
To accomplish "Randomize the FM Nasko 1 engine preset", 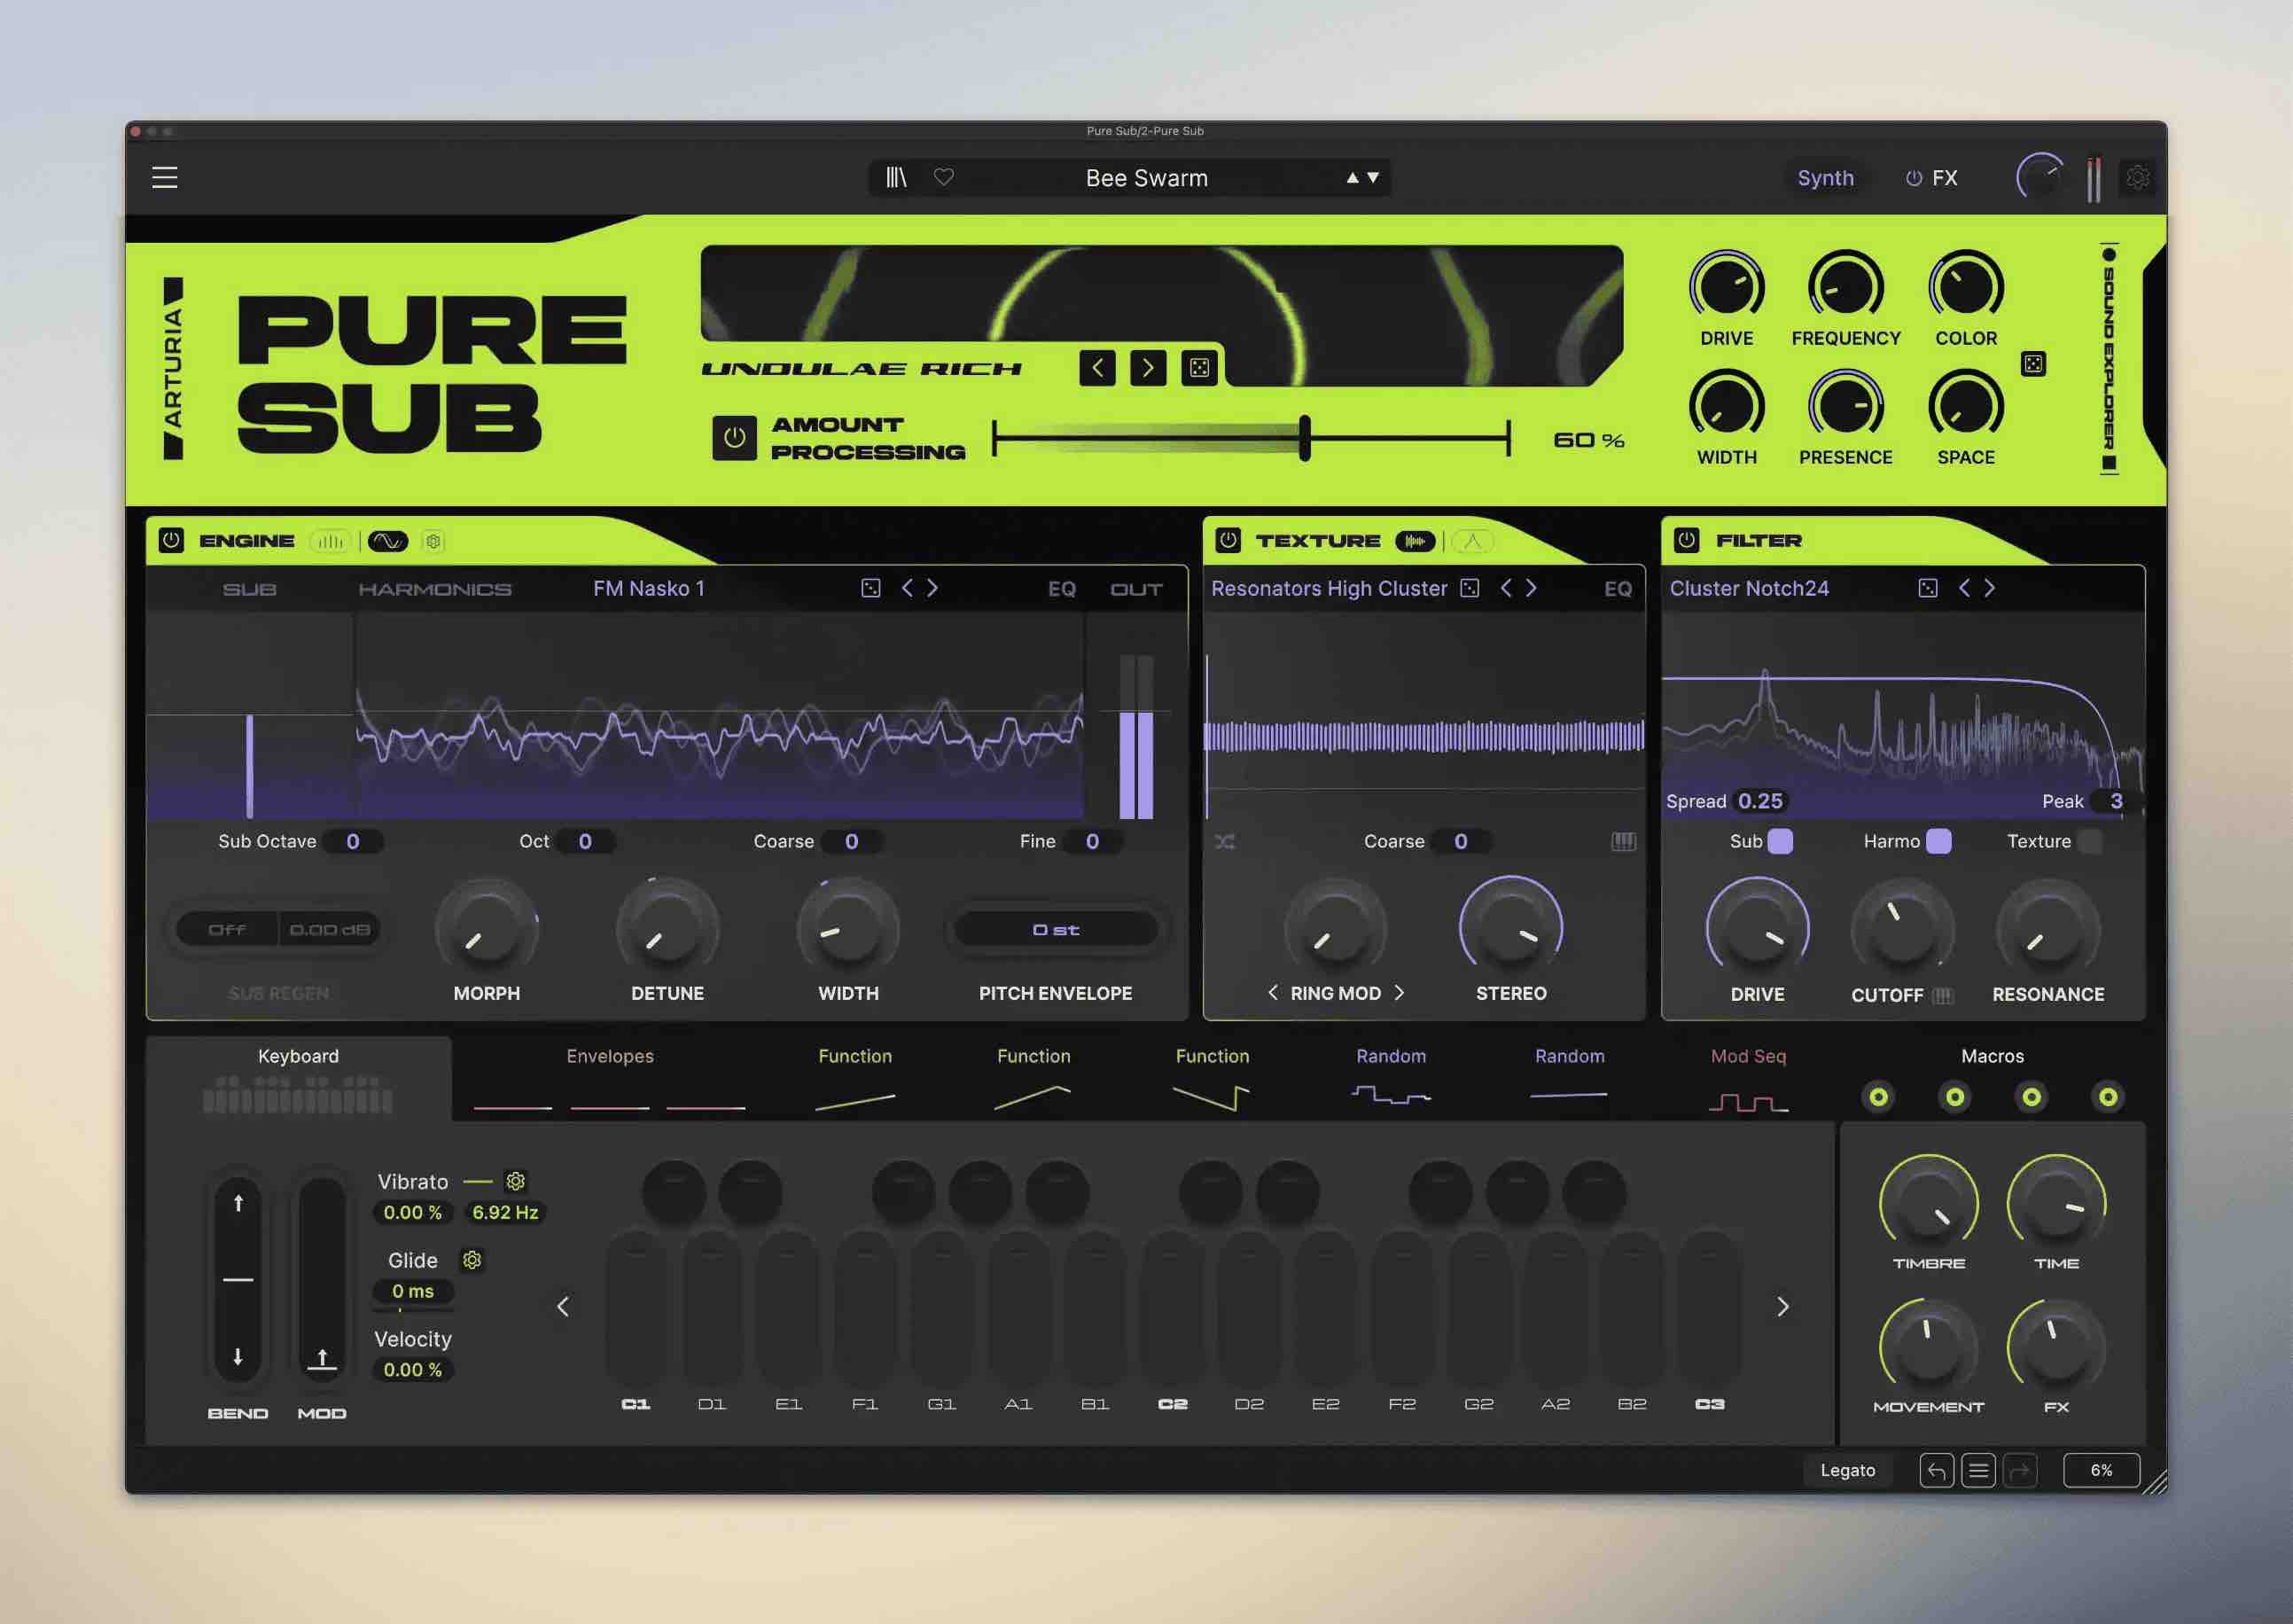I will point(871,588).
